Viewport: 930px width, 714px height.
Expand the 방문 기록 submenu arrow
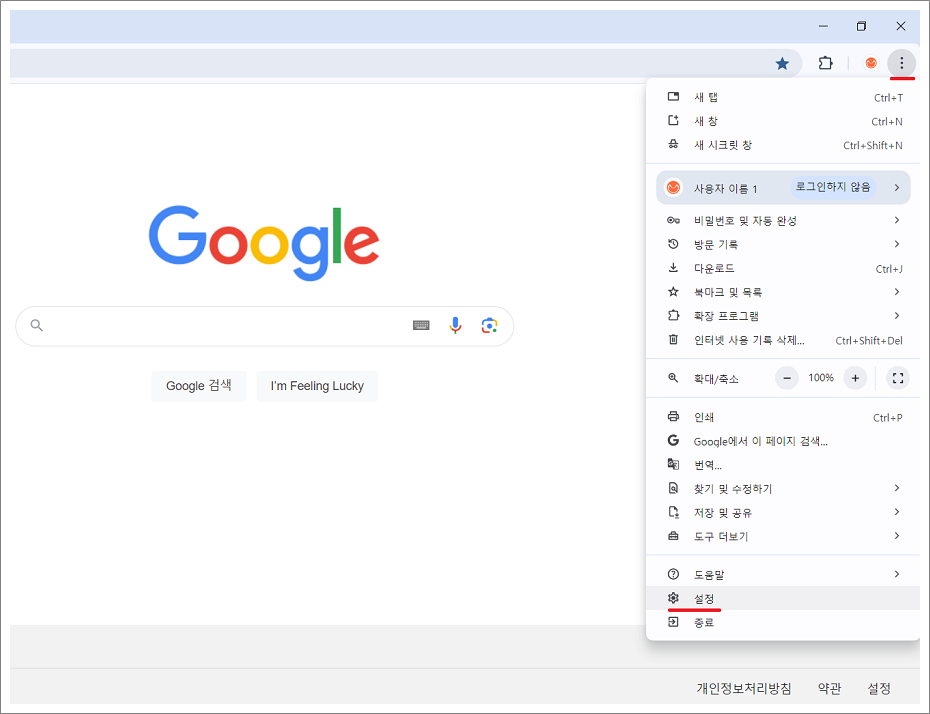897,244
